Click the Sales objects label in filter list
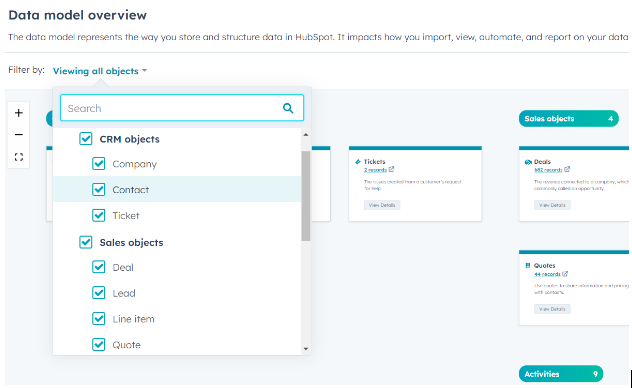This screenshot has height=388, width=632. [x=131, y=243]
